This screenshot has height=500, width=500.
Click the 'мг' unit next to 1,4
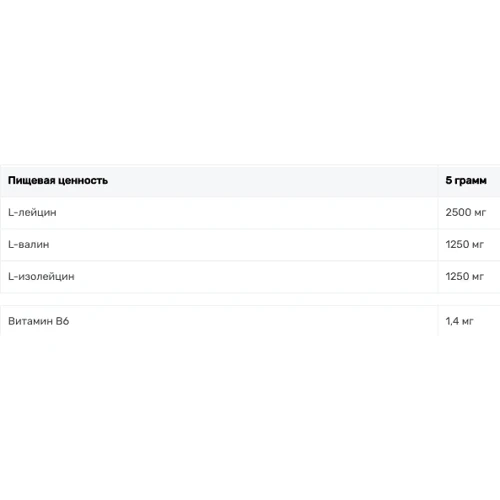467,322
